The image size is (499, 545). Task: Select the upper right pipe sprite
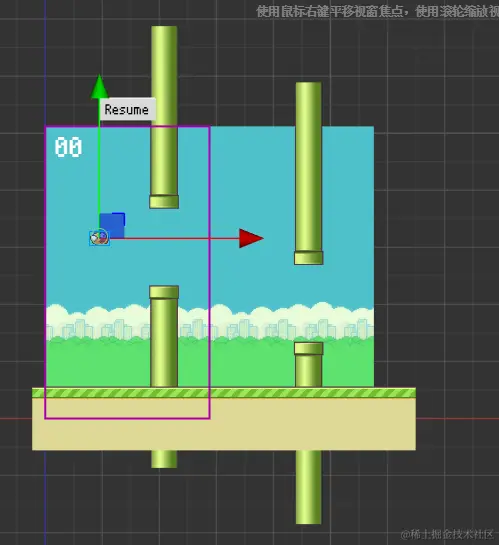[x=309, y=173]
